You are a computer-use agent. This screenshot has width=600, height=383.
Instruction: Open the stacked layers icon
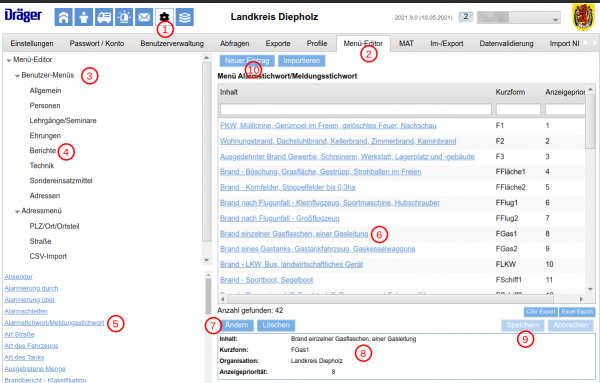185,17
